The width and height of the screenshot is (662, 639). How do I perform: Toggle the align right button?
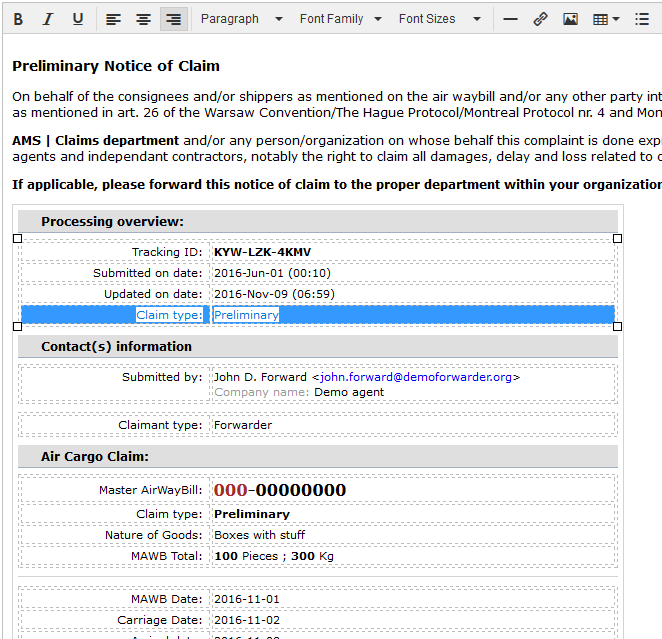point(174,19)
